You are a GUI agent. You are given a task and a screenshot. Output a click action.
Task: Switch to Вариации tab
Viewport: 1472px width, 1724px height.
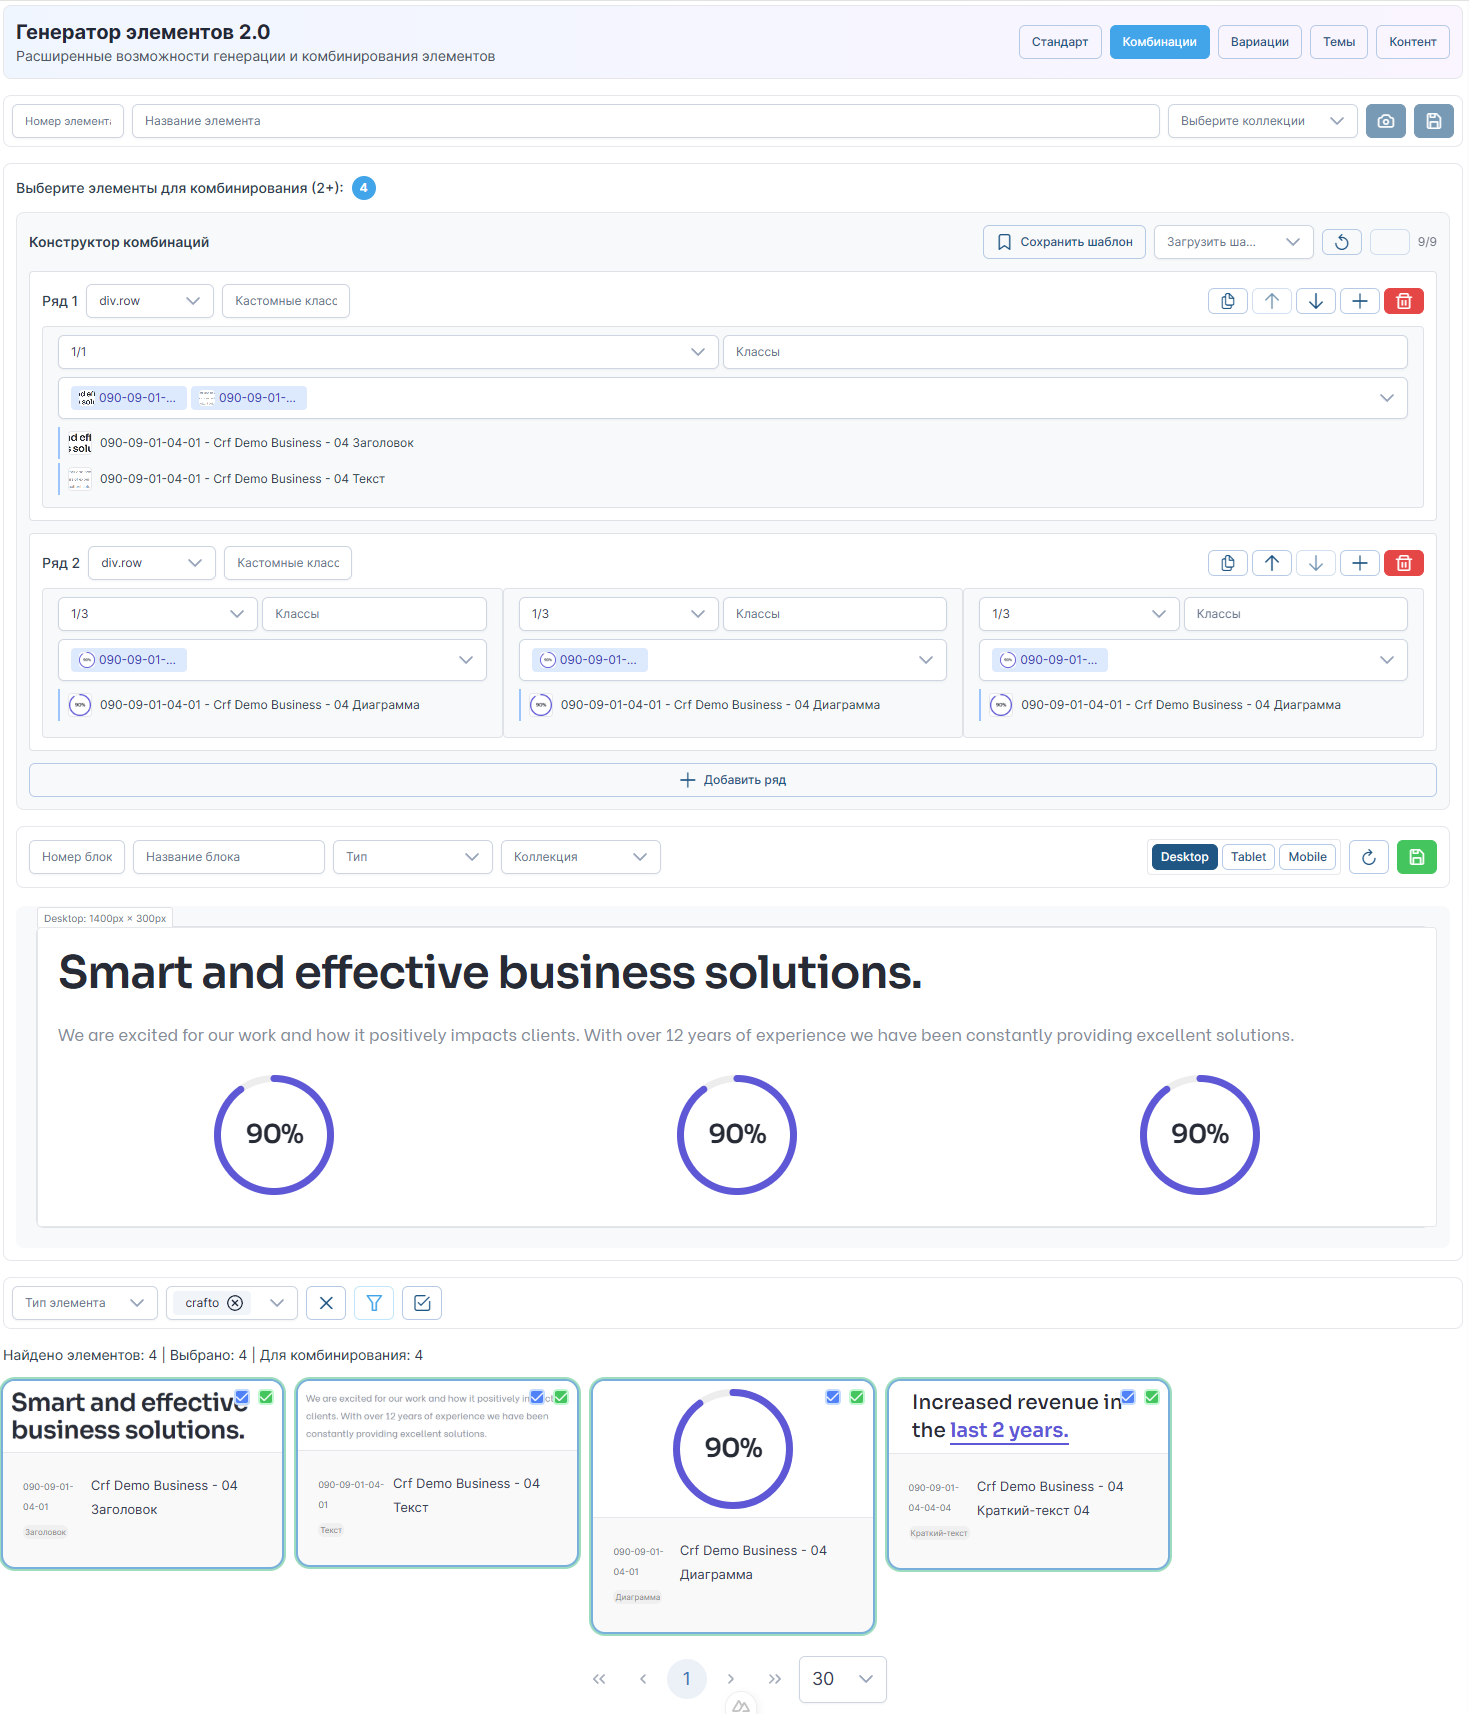tap(1260, 42)
